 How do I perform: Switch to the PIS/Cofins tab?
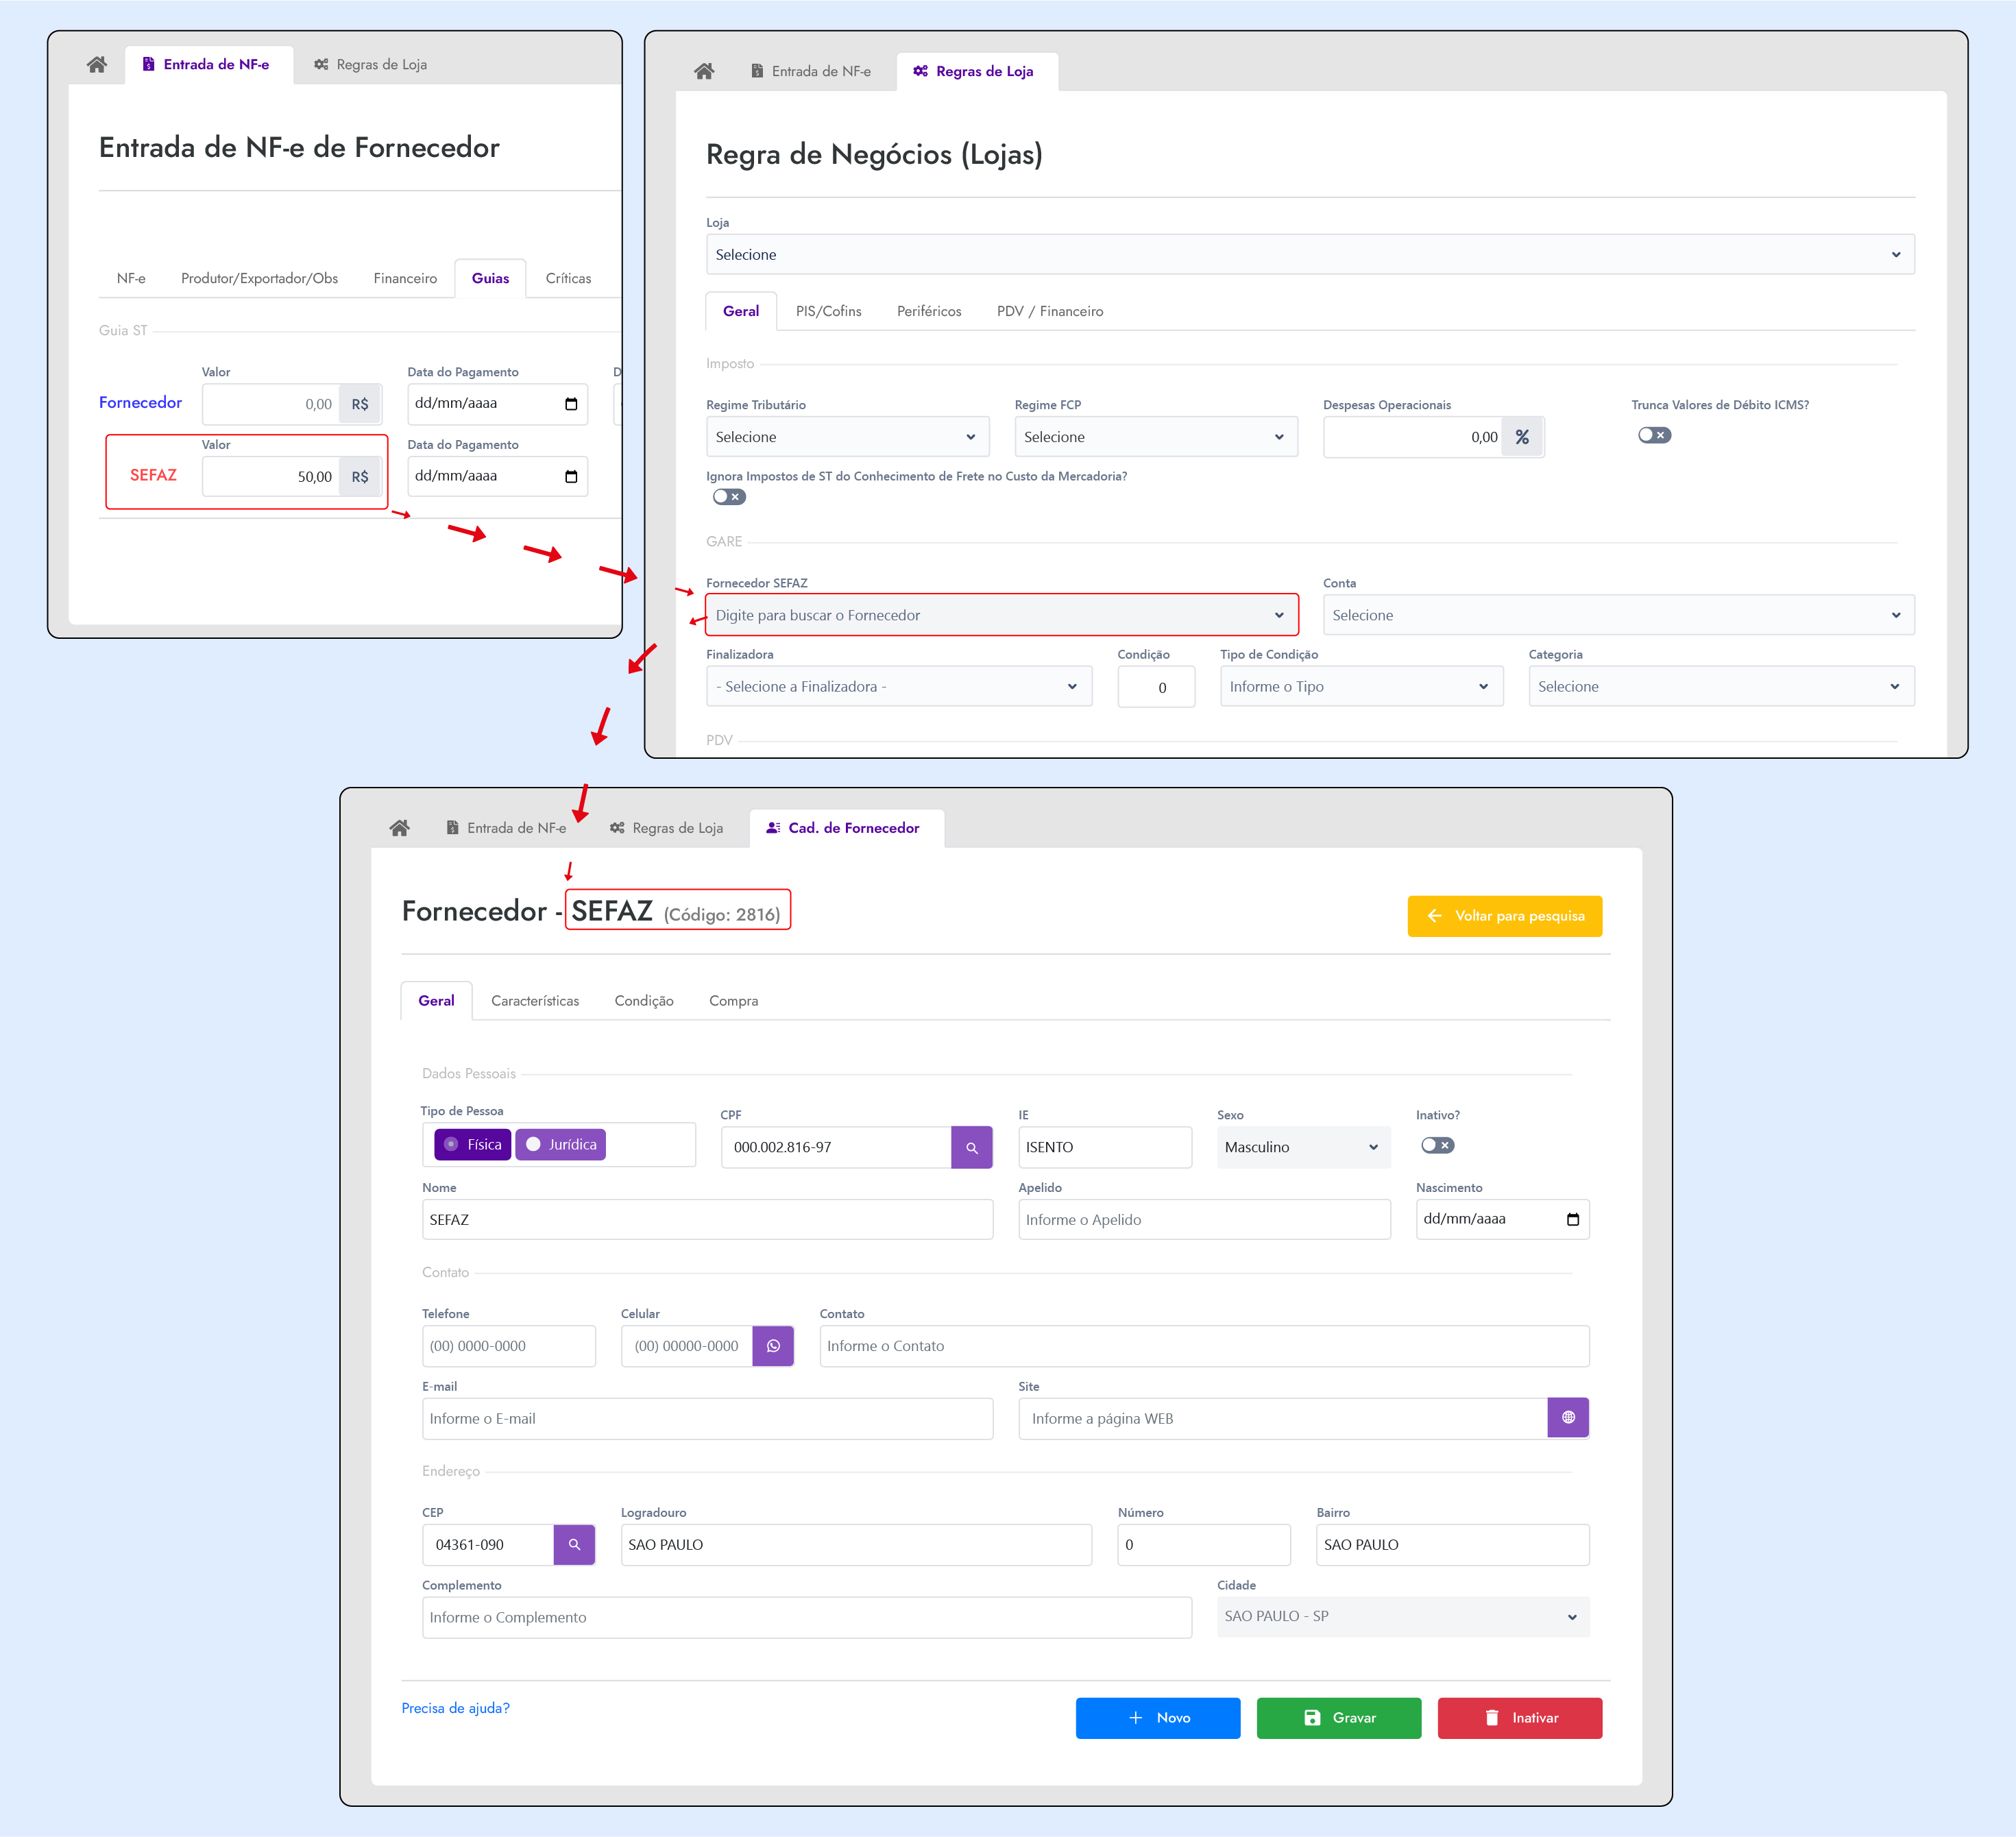coord(828,311)
